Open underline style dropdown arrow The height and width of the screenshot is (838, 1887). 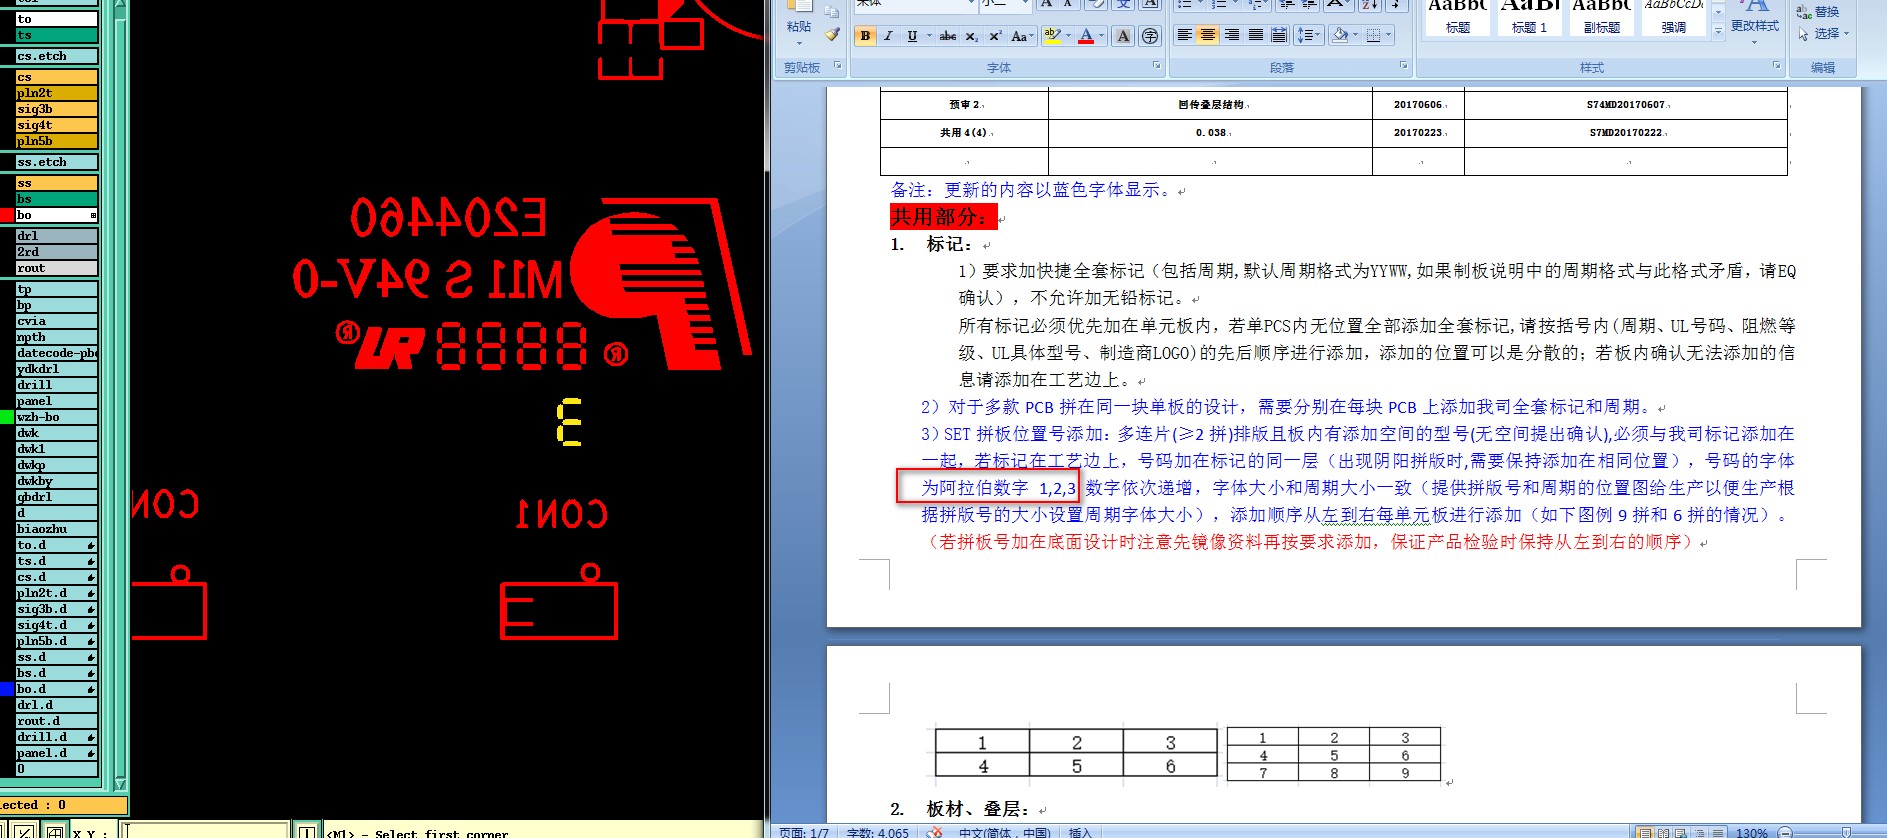(929, 36)
